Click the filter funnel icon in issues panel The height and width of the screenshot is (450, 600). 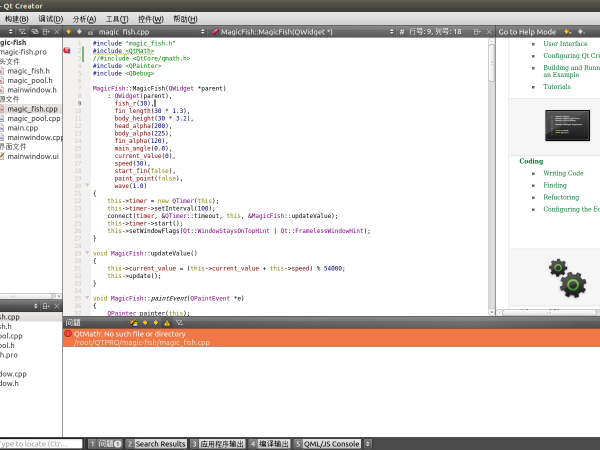(181, 323)
